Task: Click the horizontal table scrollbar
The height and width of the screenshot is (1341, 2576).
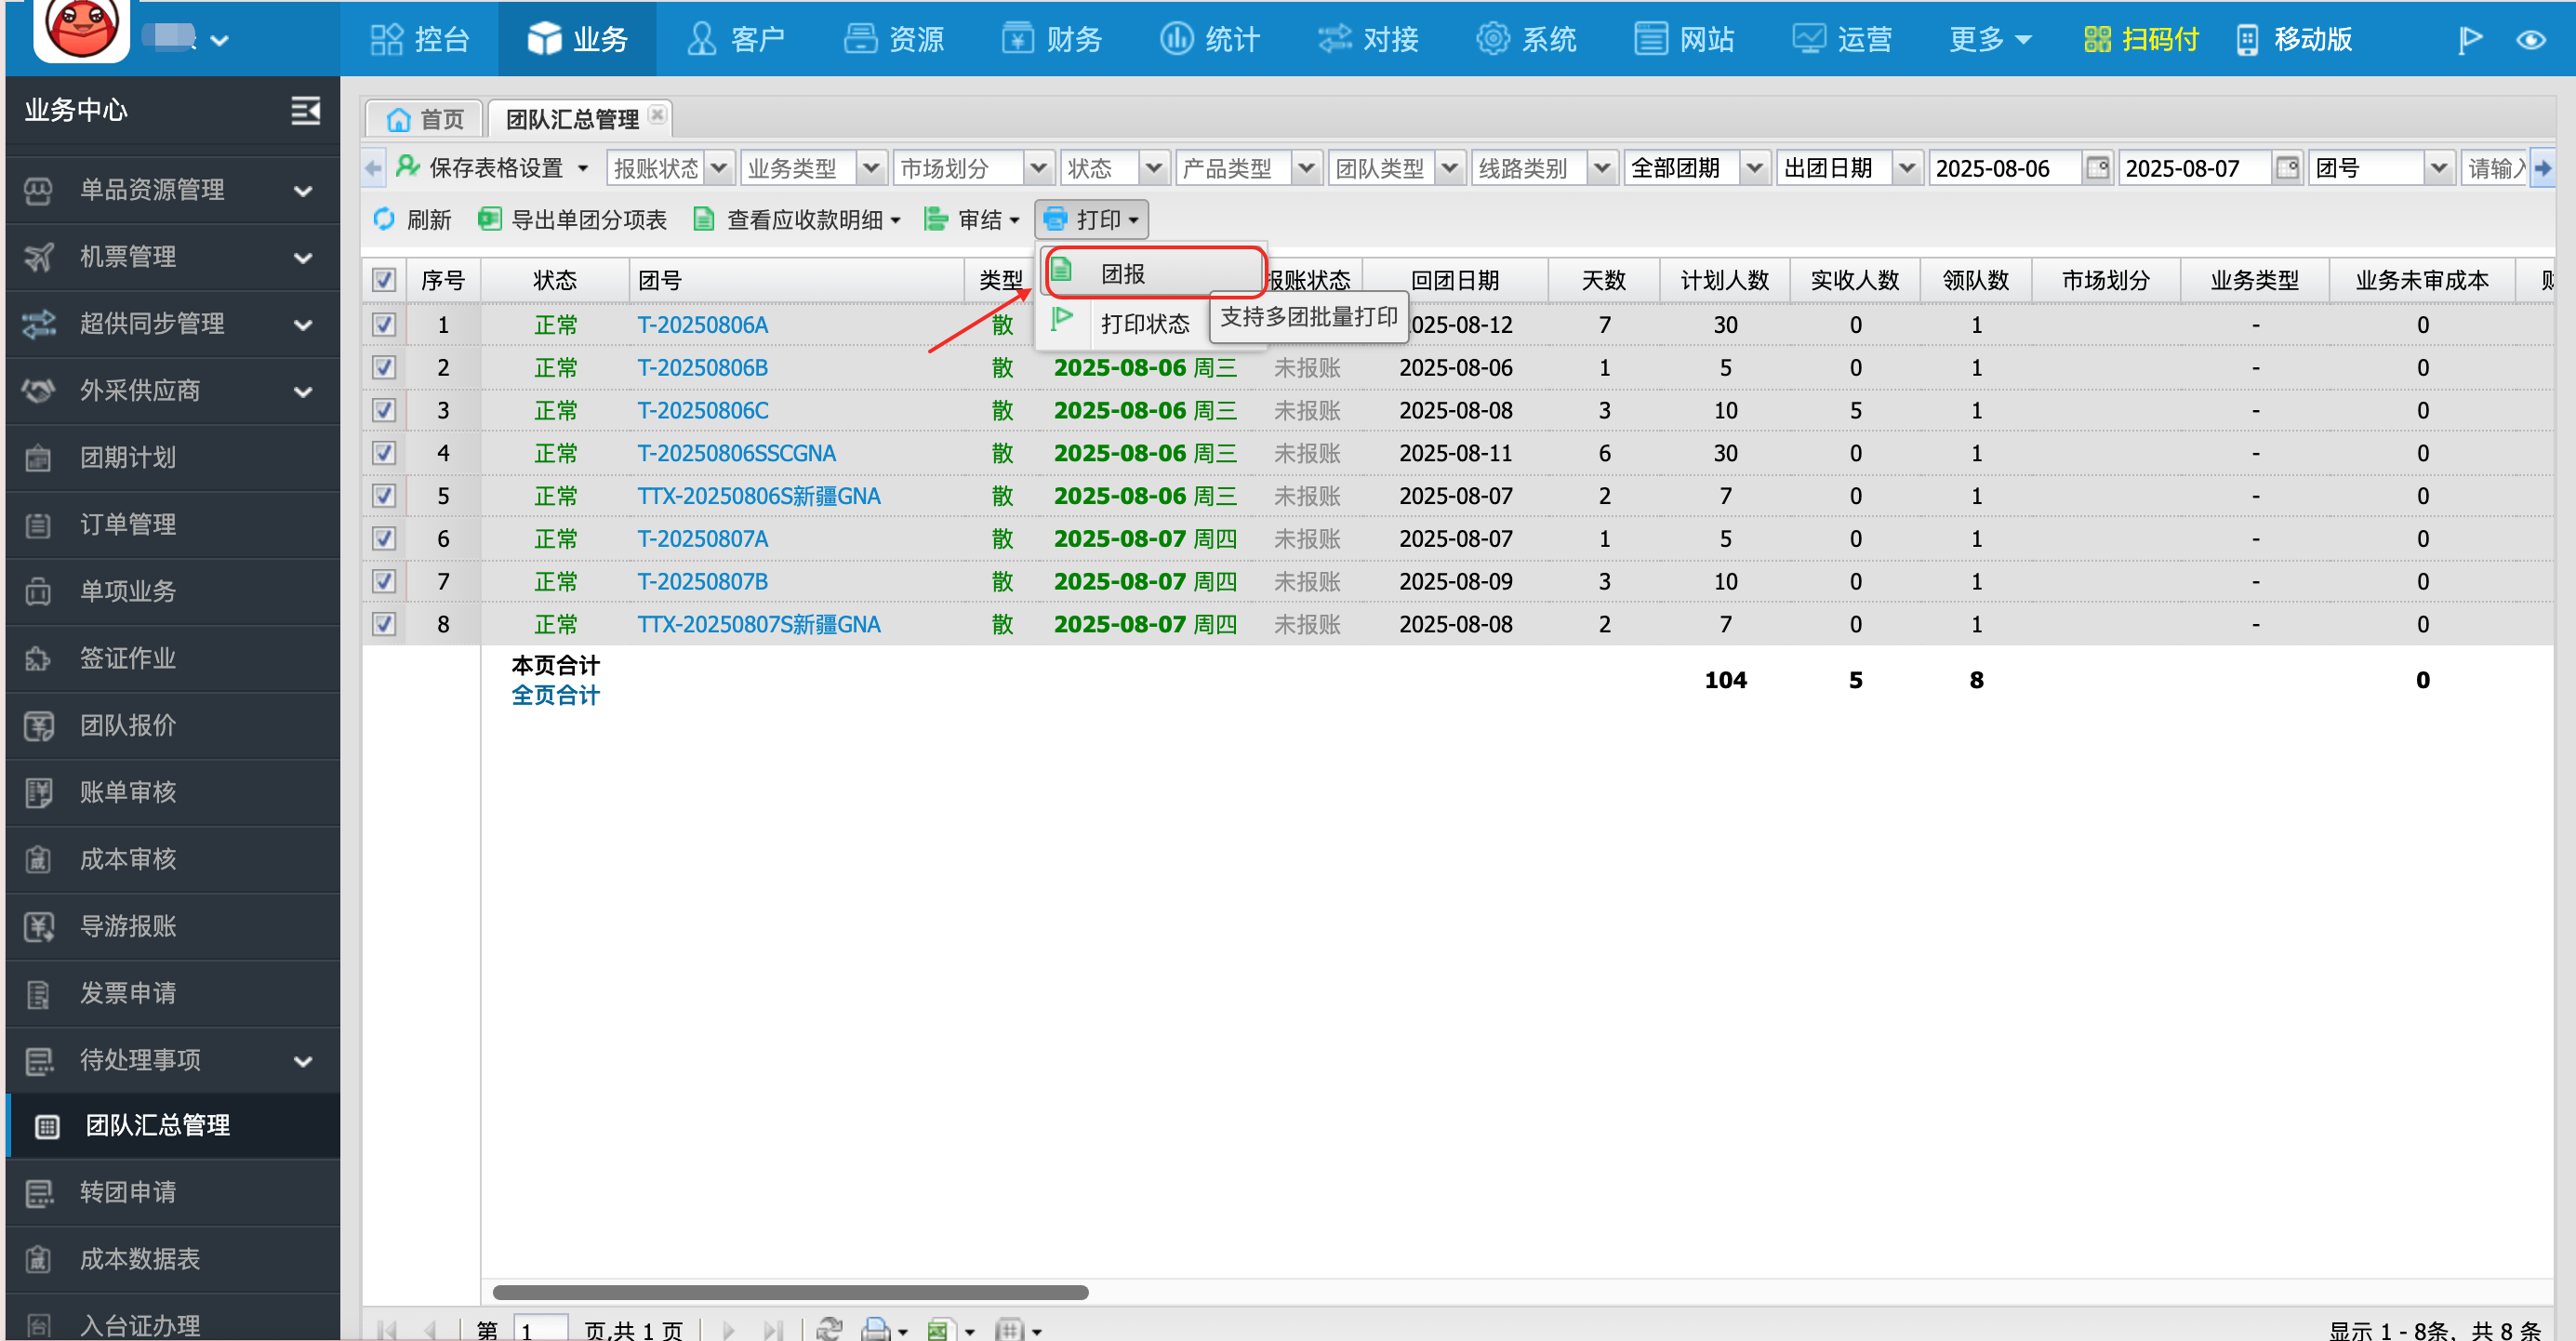Action: pyautogui.click(x=790, y=1292)
